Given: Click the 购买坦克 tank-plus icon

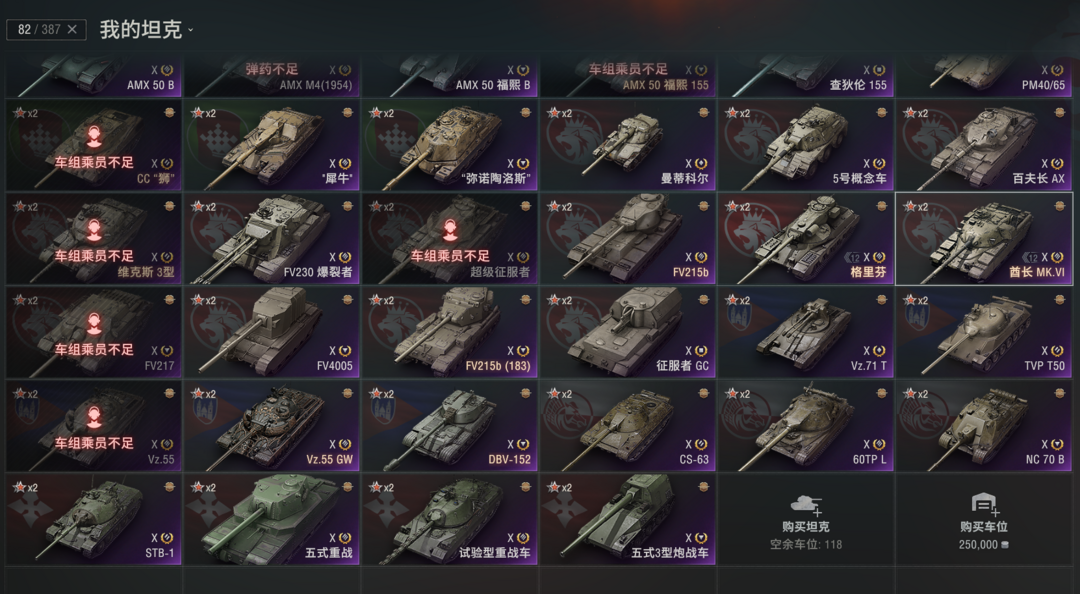Looking at the screenshot, I should pos(805,504).
